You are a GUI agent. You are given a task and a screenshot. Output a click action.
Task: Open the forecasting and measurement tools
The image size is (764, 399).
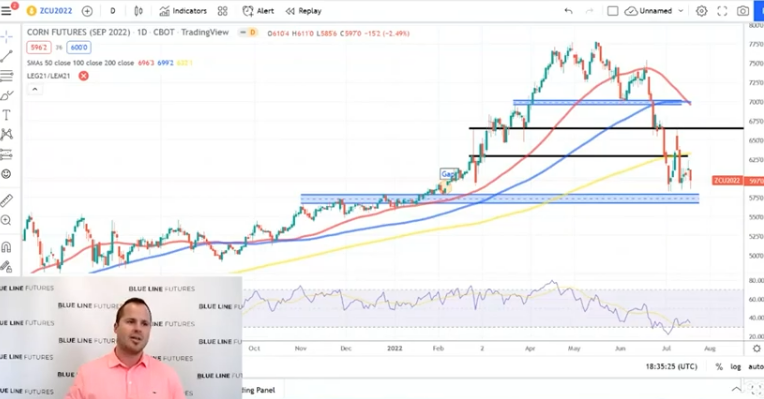[x=6, y=154]
